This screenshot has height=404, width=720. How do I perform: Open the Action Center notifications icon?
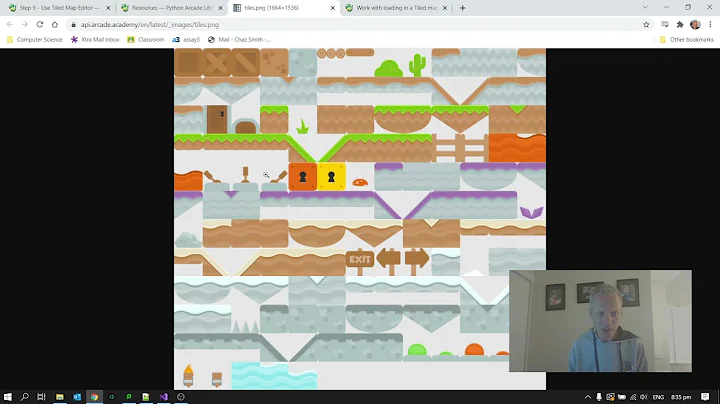tap(705, 397)
